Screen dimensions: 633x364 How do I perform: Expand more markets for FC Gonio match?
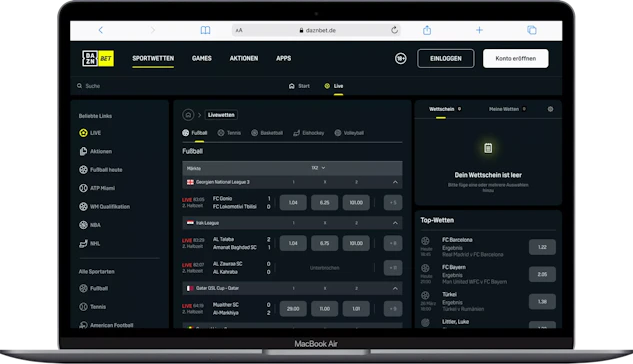tap(393, 203)
